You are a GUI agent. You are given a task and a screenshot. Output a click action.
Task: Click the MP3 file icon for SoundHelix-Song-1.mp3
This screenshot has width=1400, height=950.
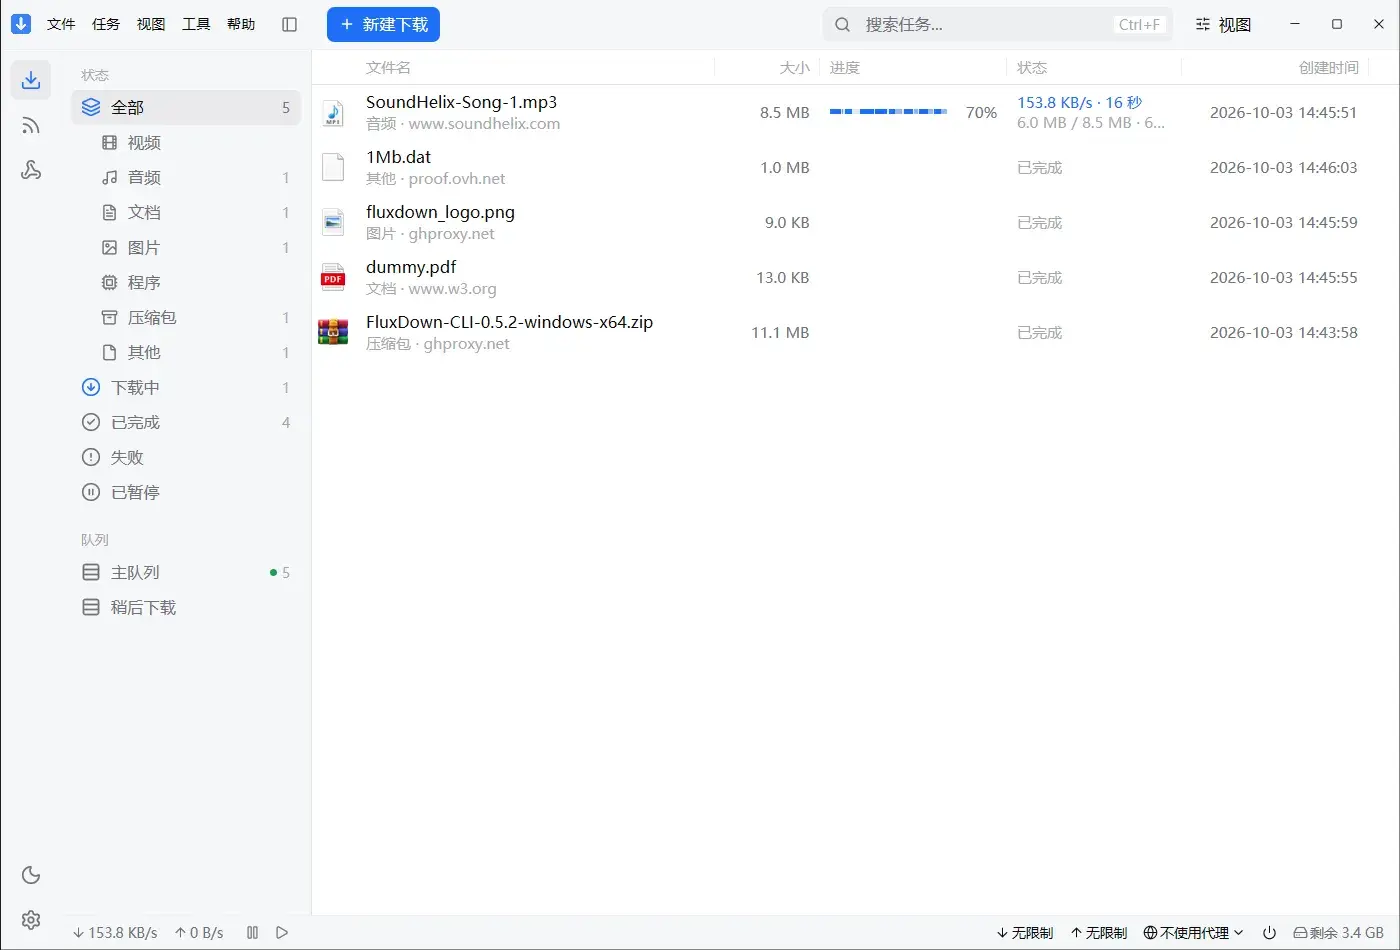[333, 113]
